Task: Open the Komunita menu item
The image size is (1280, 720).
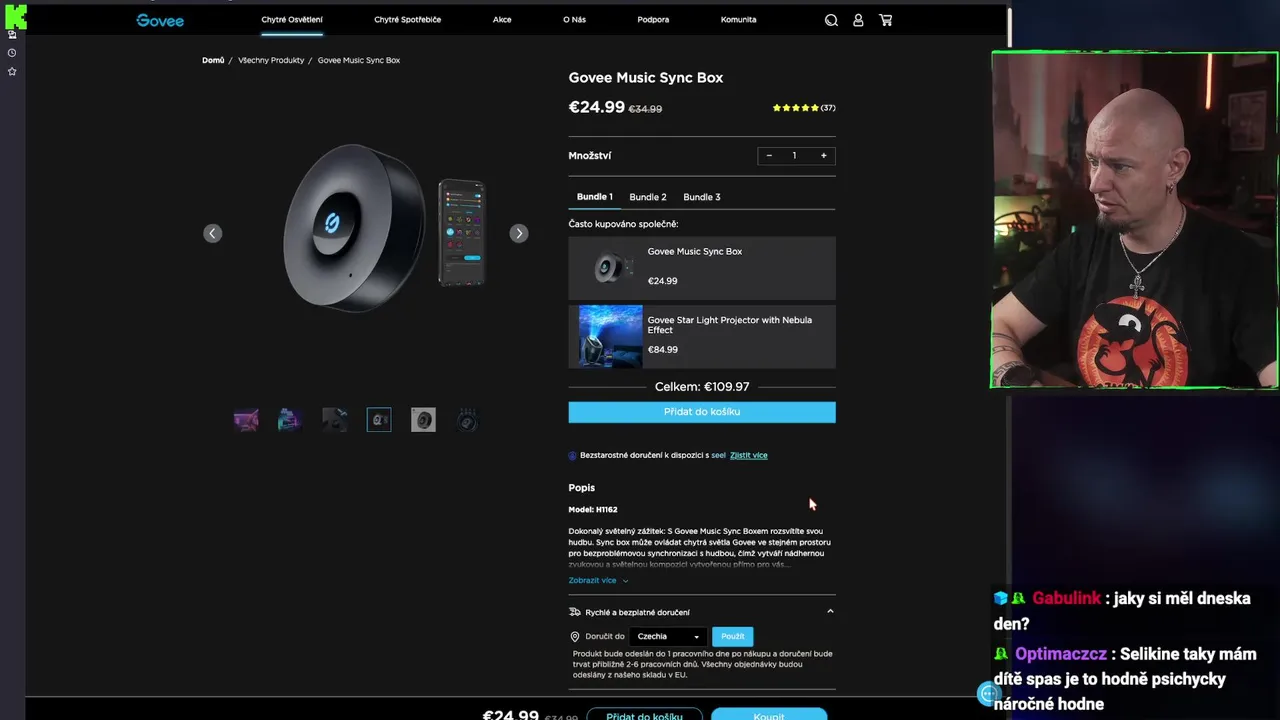Action: click(738, 20)
